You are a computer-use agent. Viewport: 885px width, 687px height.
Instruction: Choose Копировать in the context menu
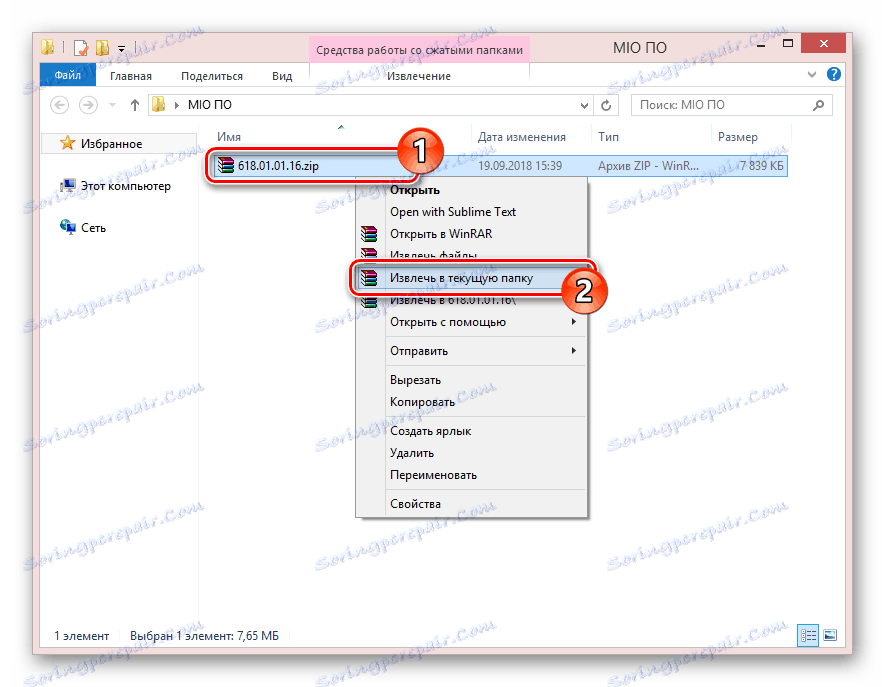(471, 402)
